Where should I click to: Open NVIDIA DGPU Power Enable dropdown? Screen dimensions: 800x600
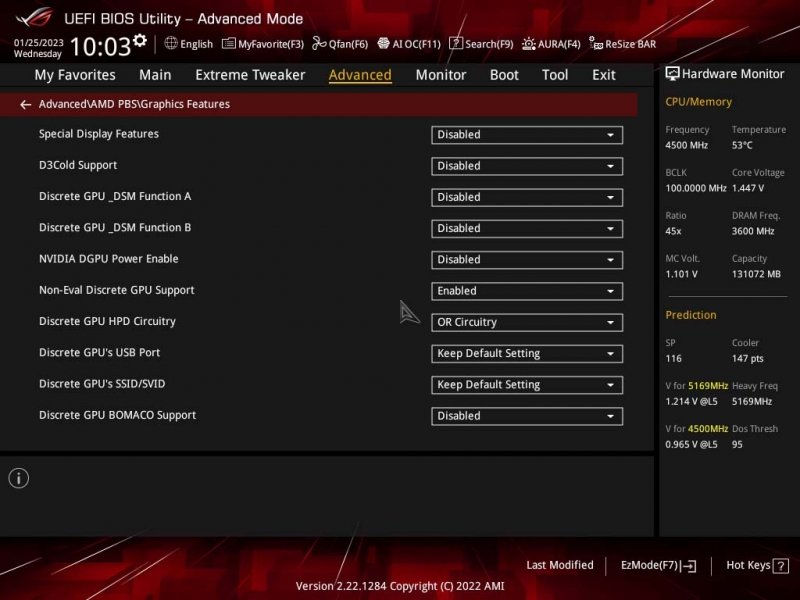[x=527, y=260]
